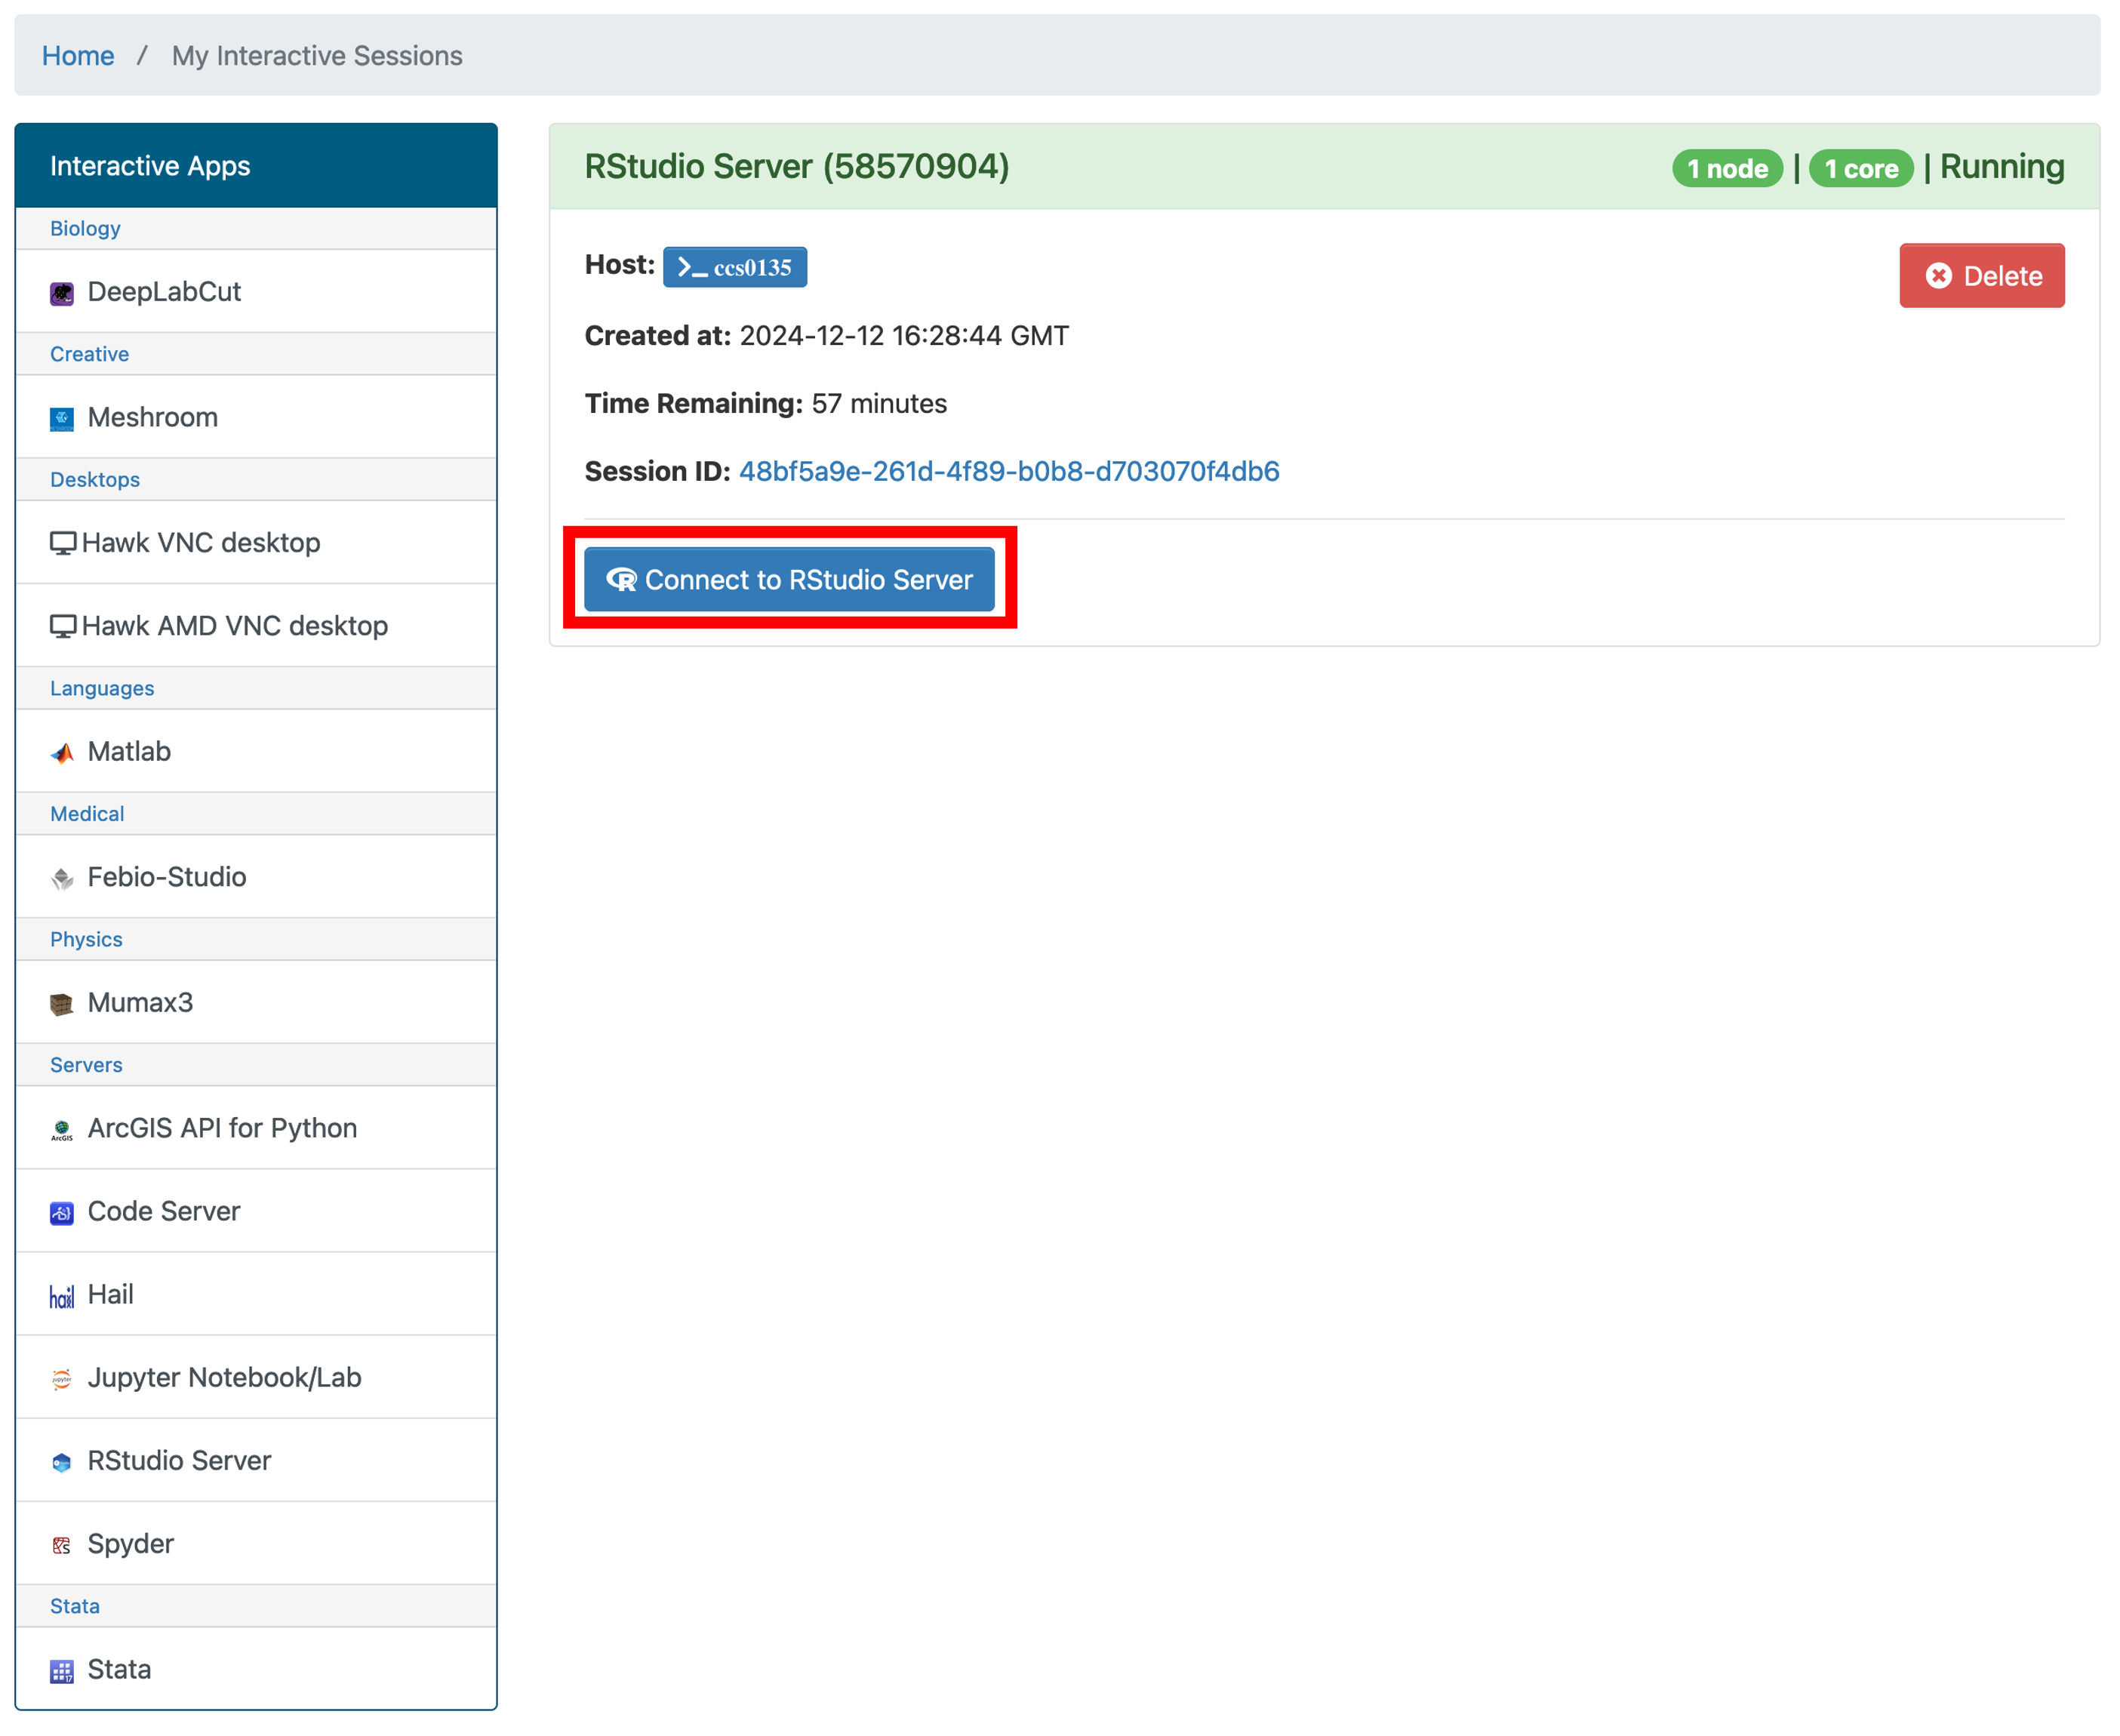Click the '1 node' badge
Screen dimensions: 2120x1736
tap(1727, 168)
